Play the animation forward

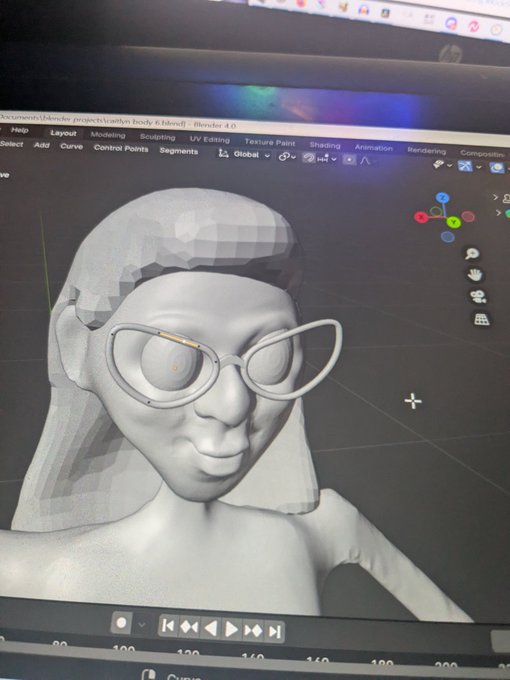click(231, 629)
